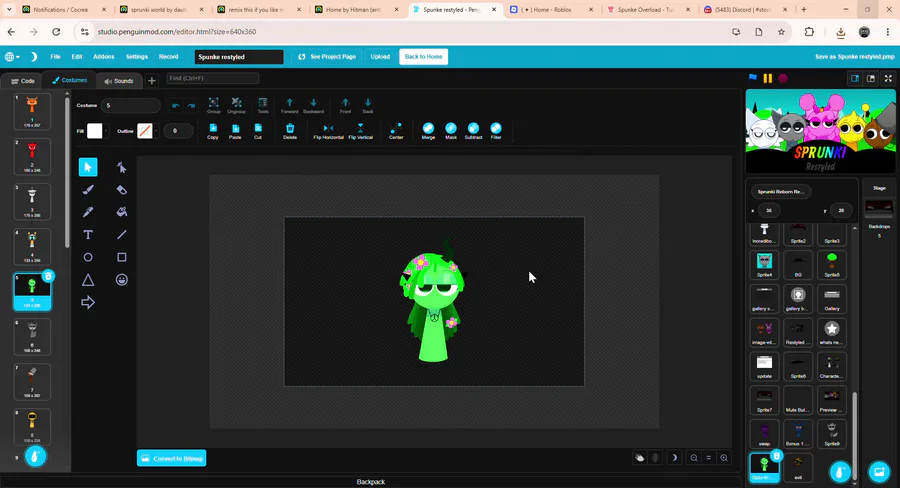This screenshot has width=900, height=488.
Task: Click the Filter shapes icon
Action: pos(496,131)
